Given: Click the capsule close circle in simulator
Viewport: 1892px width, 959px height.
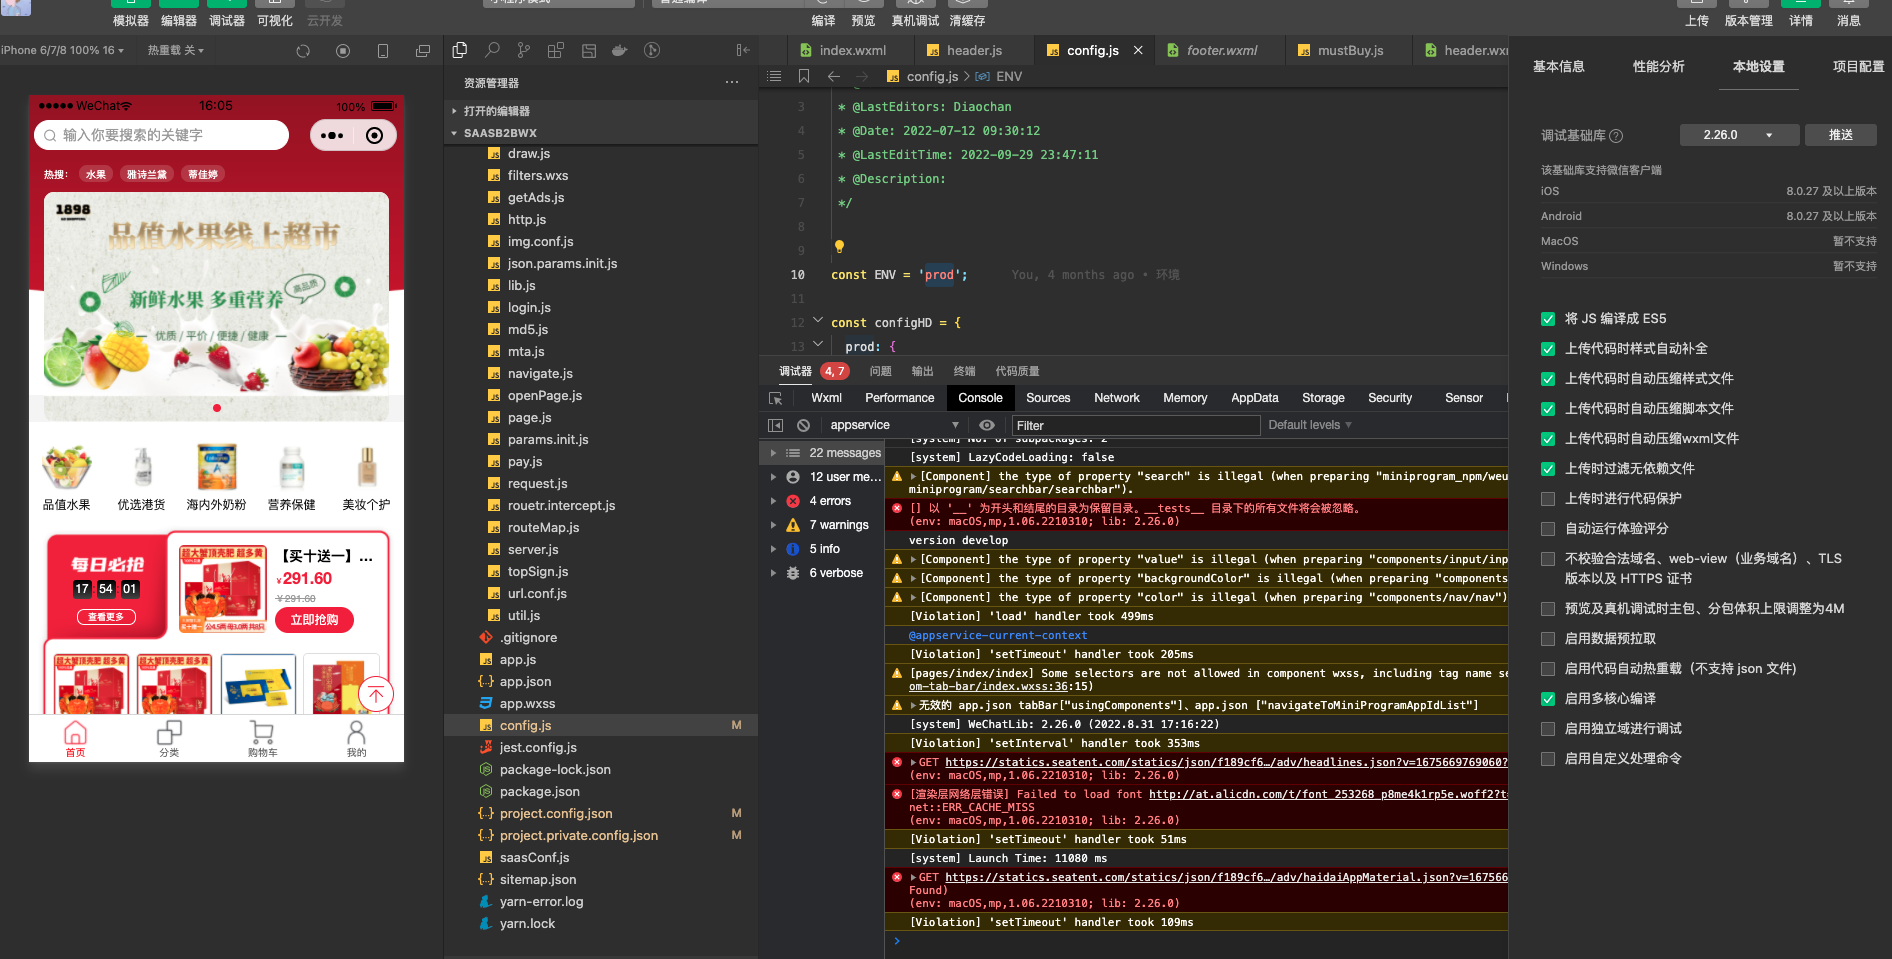Looking at the screenshot, I should pos(375,135).
